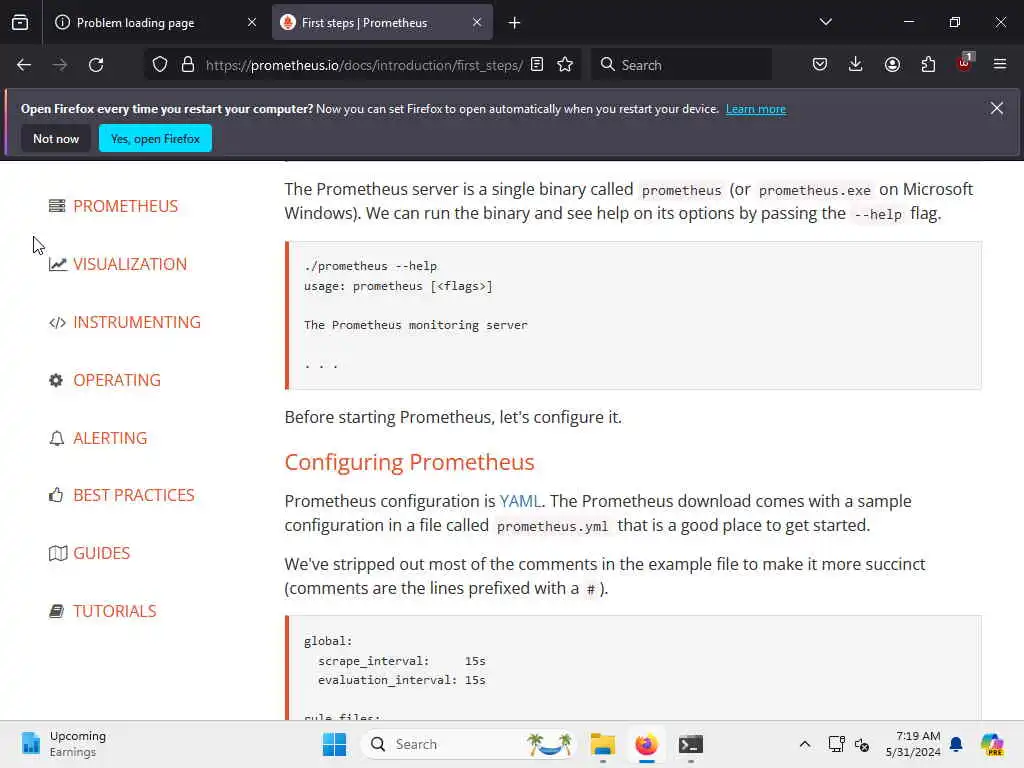Image resolution: width=1024 pixels, height=768 pixels.
Task: Click the ./prometheus --help code line
Action: [x=370, y=266]
